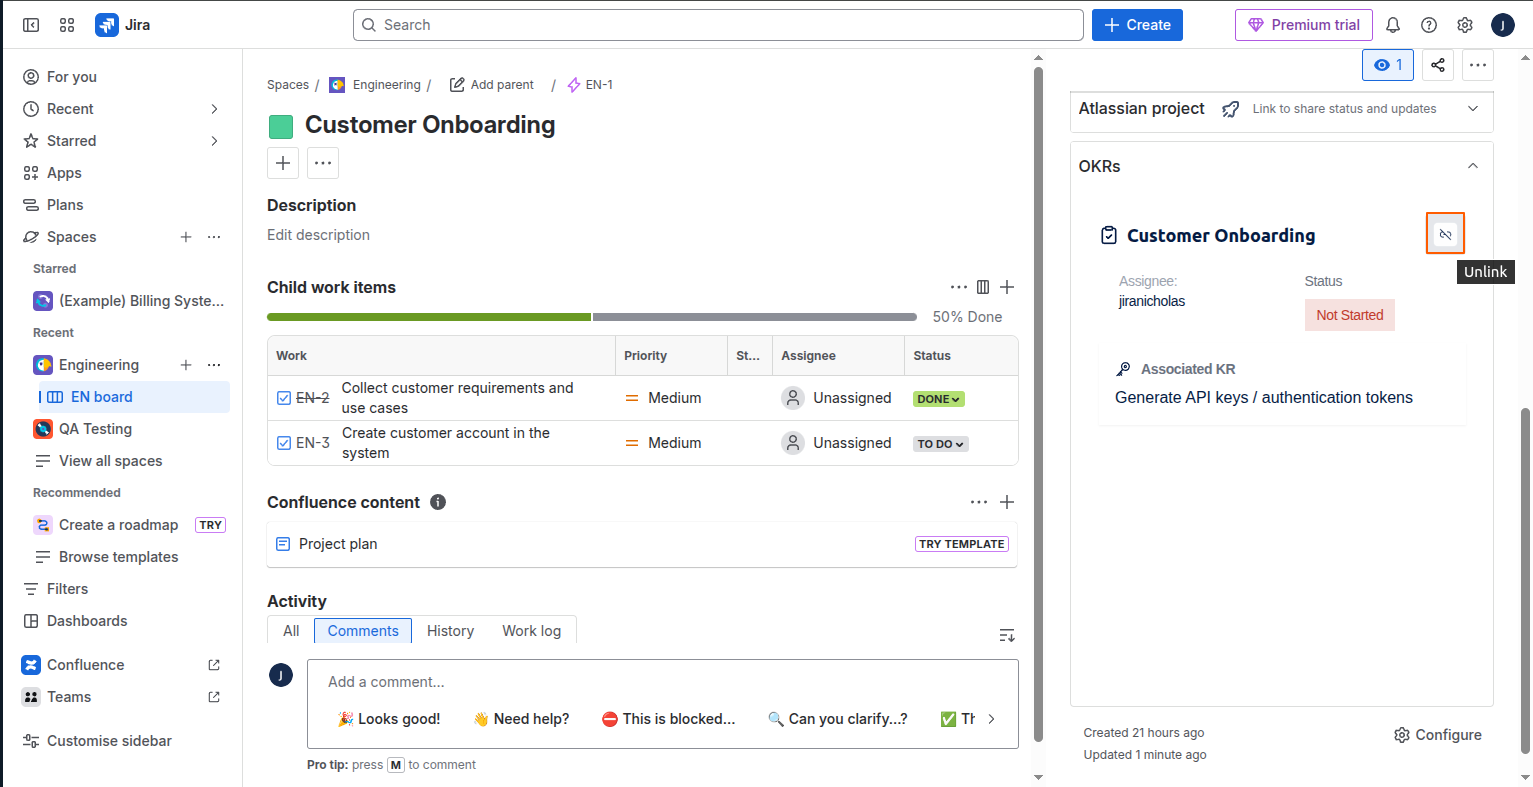Open the settings gear in top bar

pyautogui.click(x=1465, y=25)
